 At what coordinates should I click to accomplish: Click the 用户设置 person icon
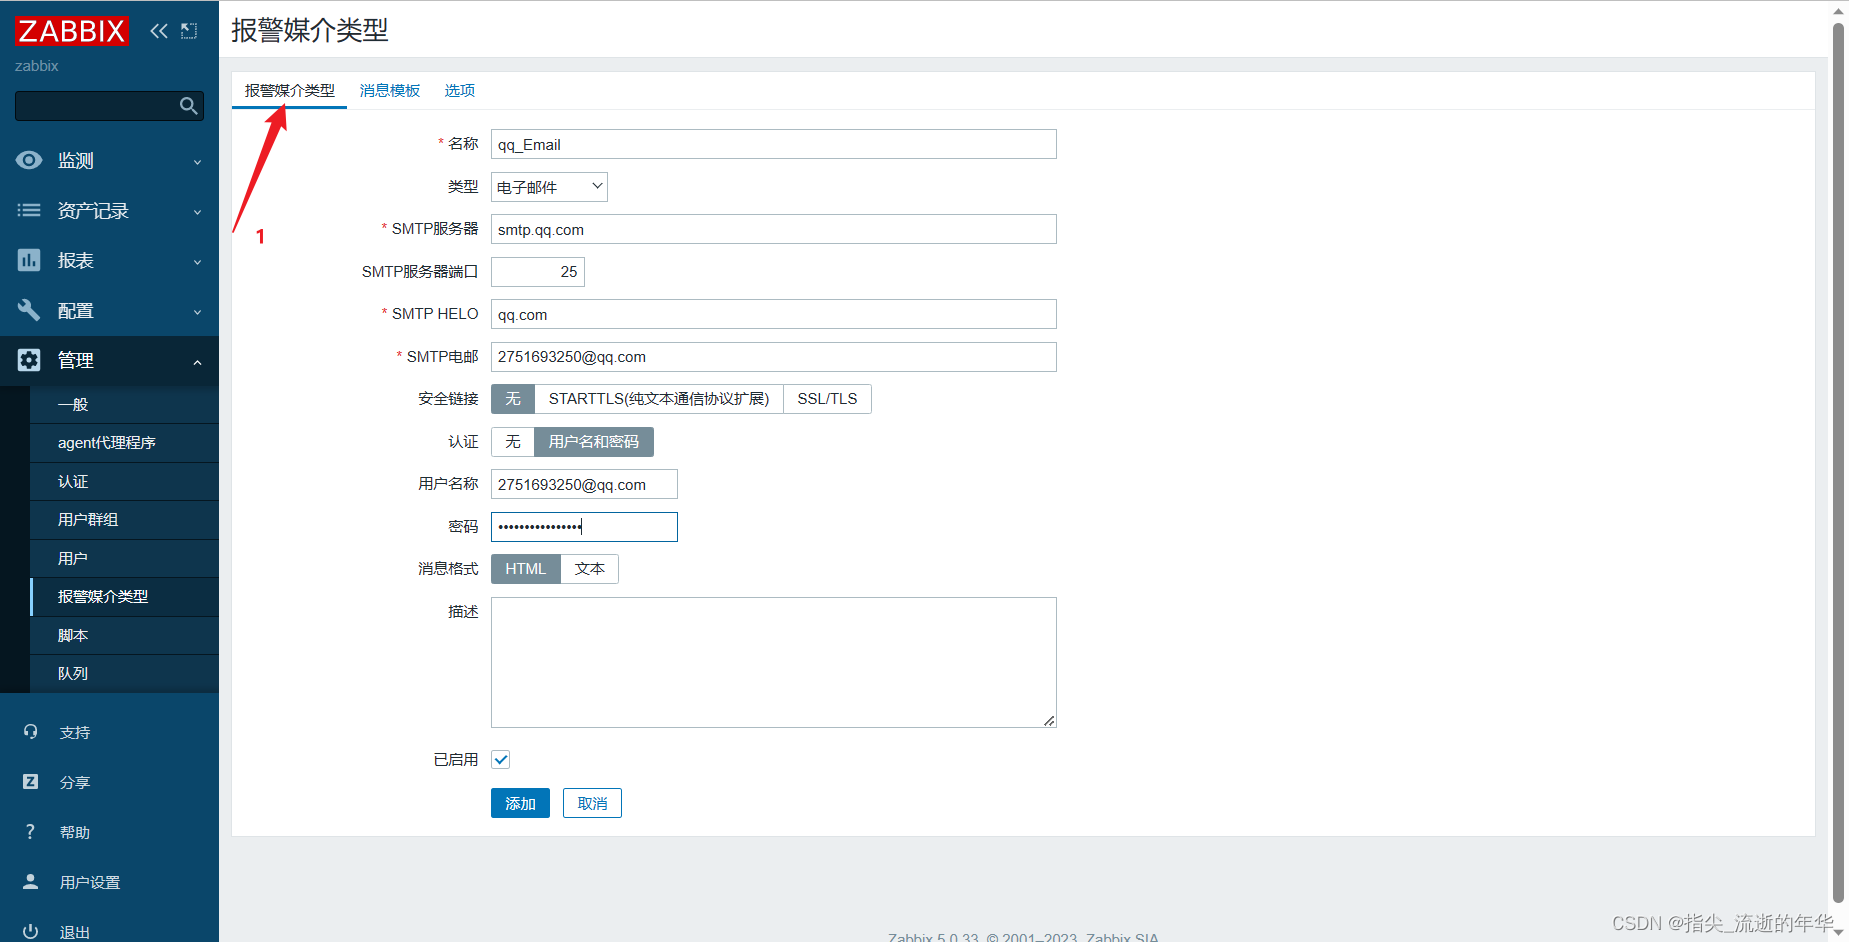click(31, 882)
